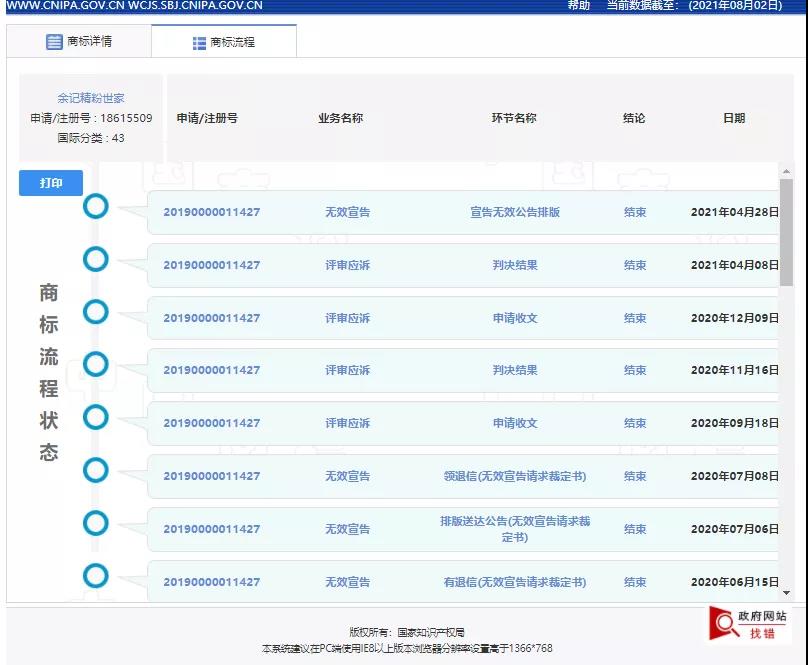Click 无效宣告 in the 2020年07月08日 row

[x=347, y=476]
